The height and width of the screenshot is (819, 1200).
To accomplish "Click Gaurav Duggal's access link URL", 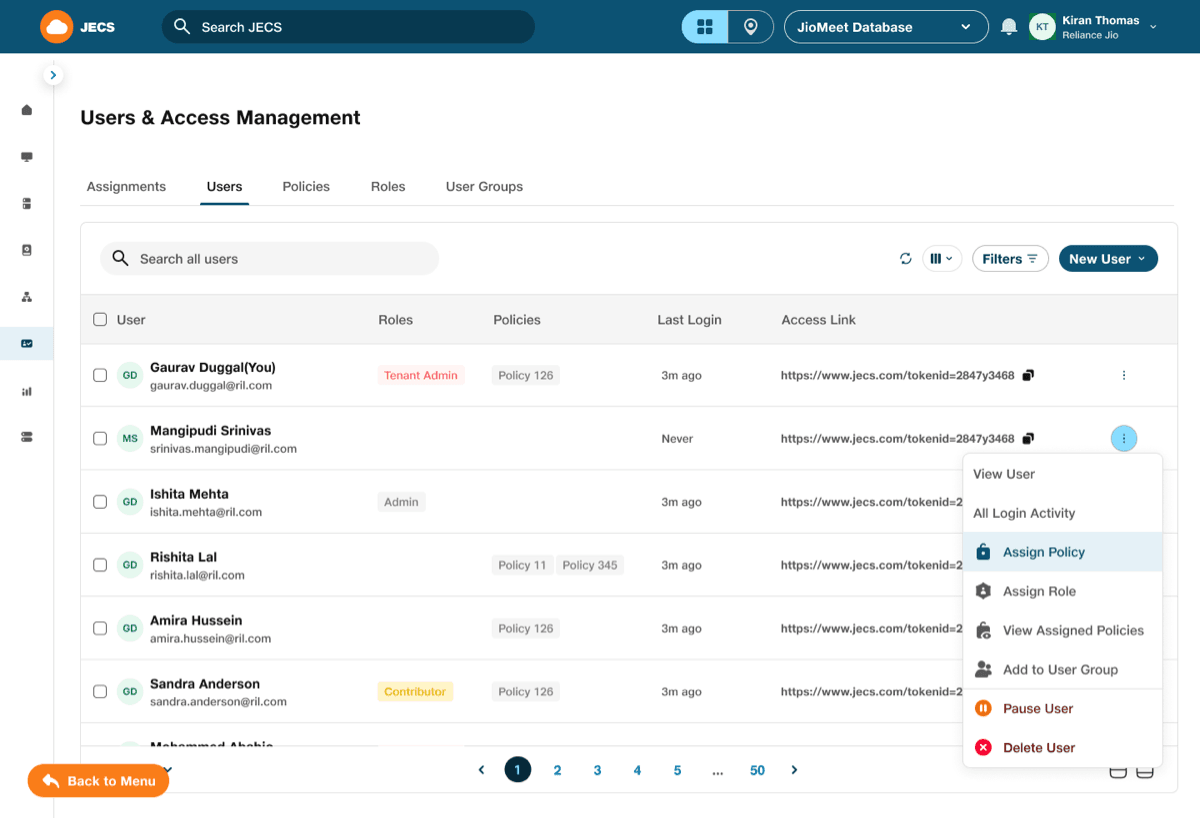I will point(898,376).
